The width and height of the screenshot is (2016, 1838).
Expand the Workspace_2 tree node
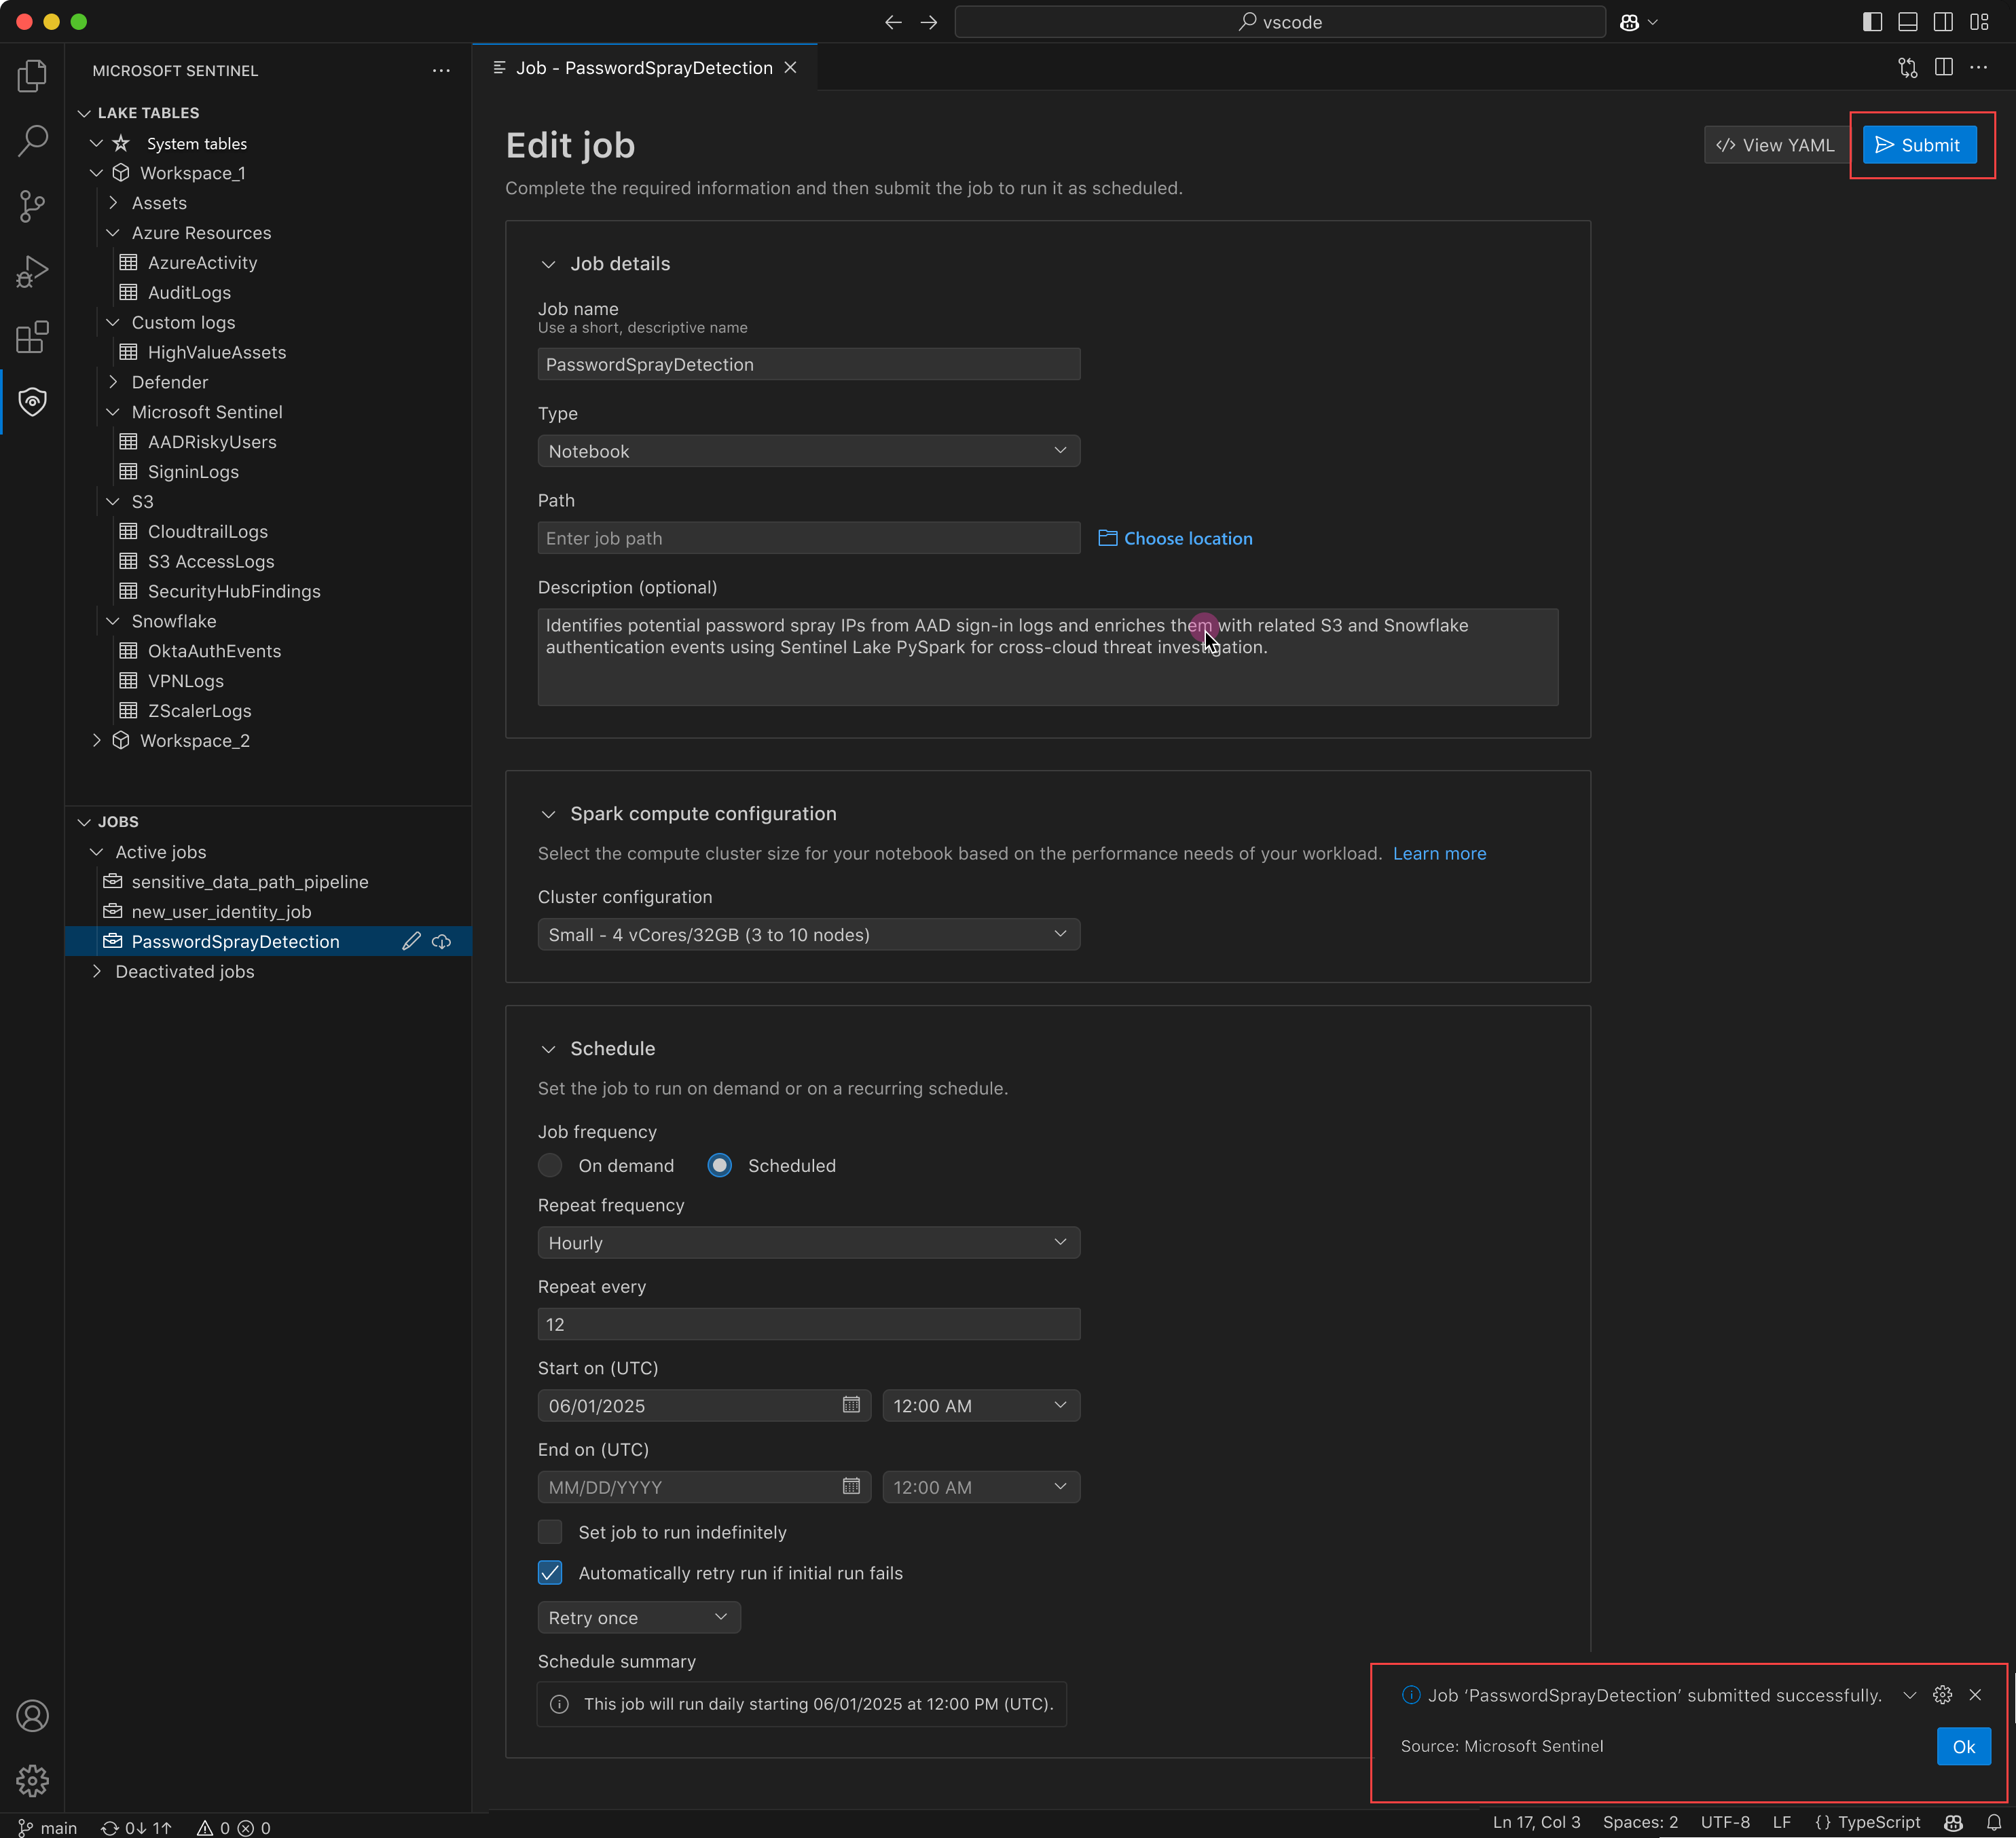(x=97, y=740)
